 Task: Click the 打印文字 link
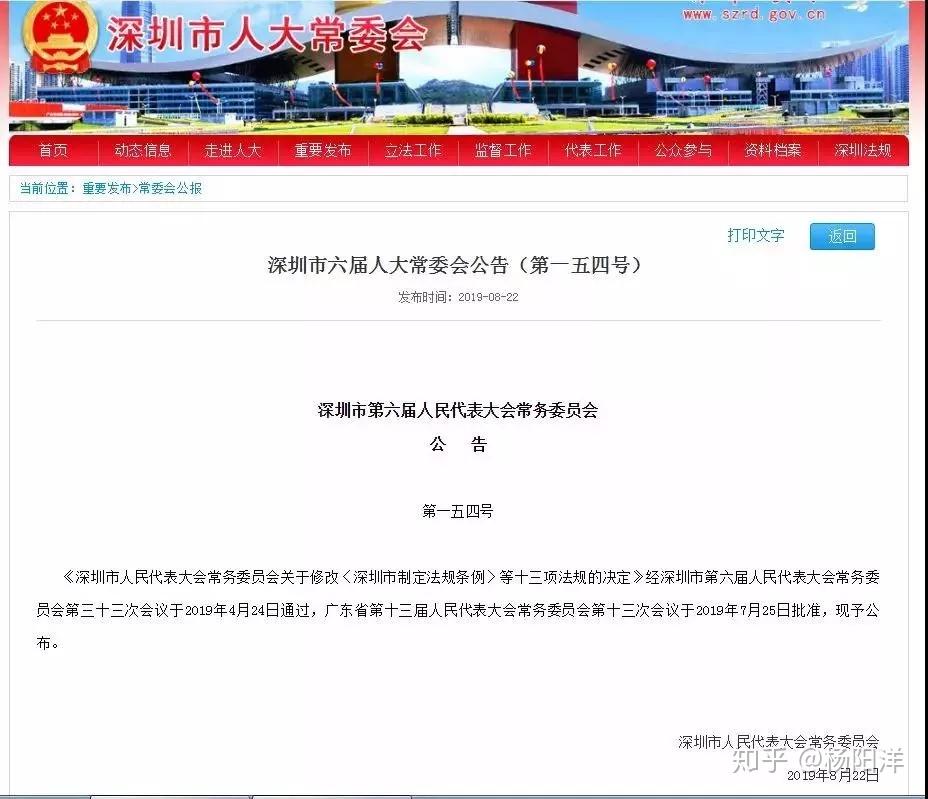point(756,236)
